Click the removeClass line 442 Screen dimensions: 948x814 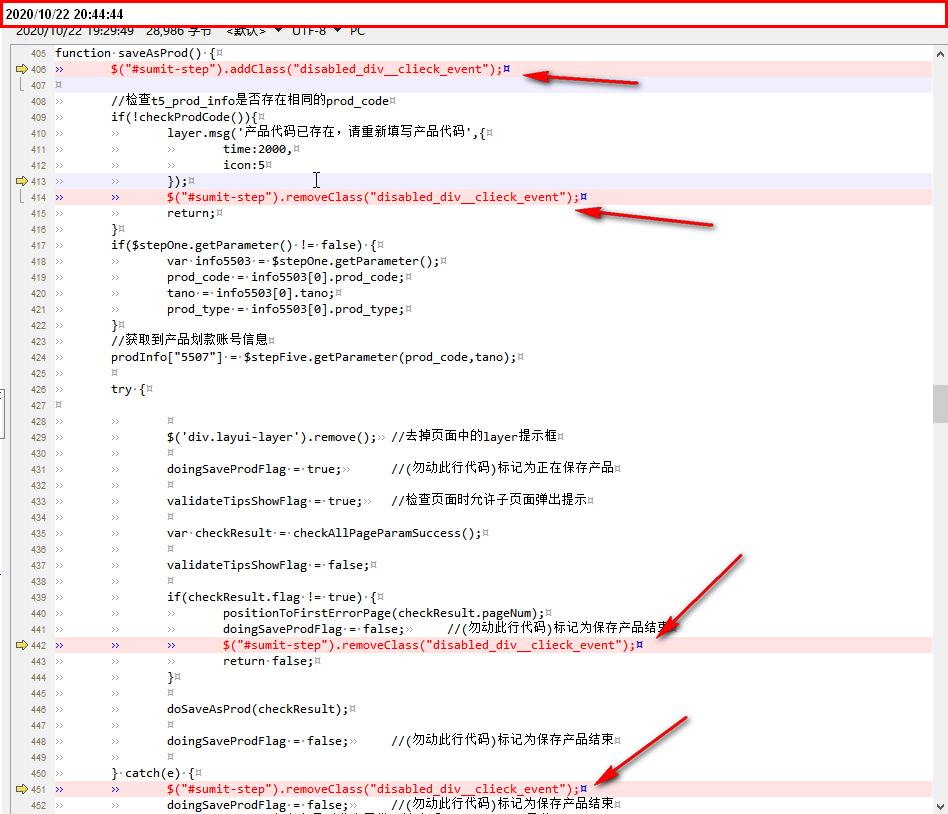pos(432,645)
